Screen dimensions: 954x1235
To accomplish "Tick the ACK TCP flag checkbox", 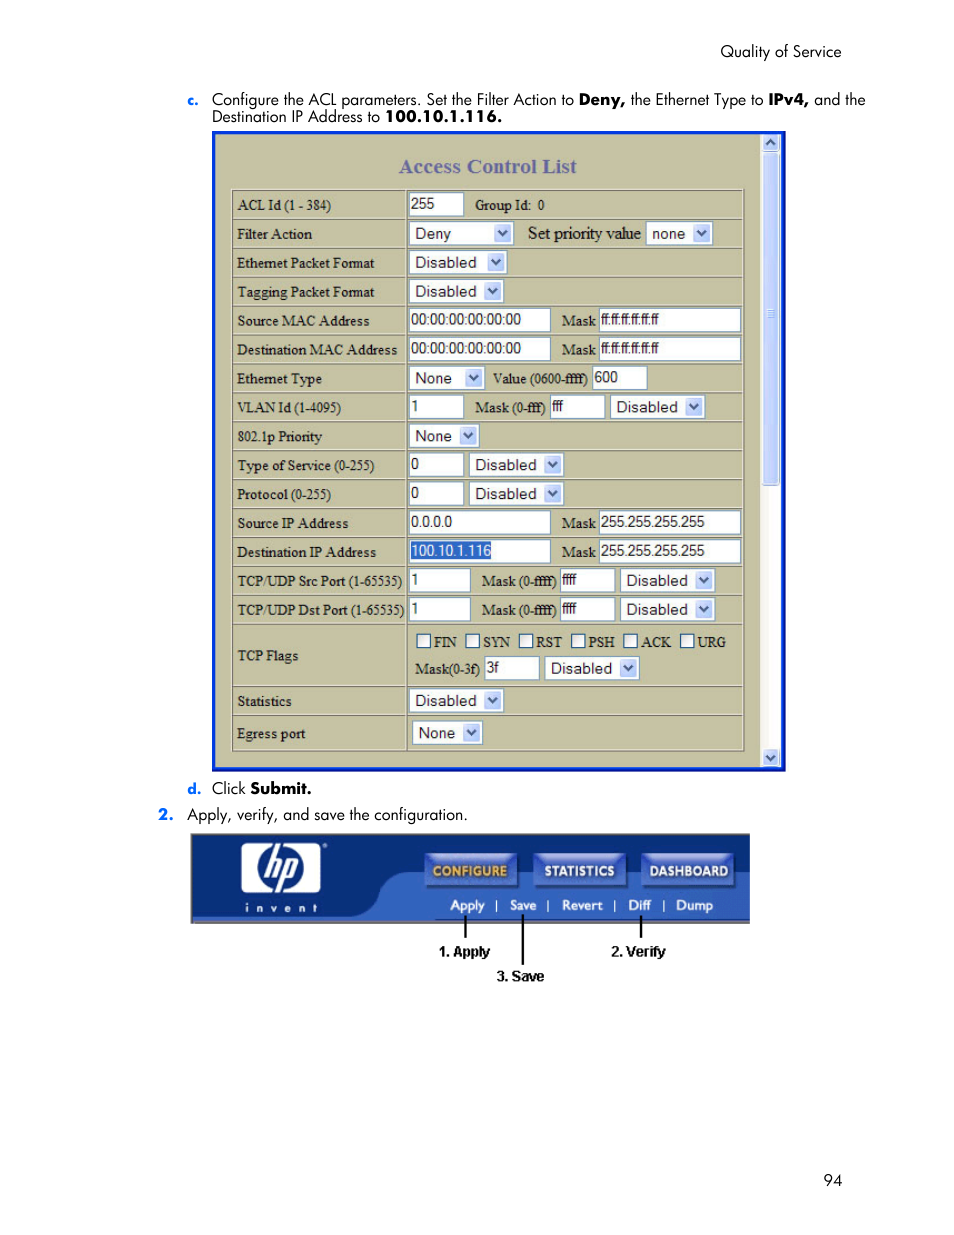I will [x=631, y=641].
